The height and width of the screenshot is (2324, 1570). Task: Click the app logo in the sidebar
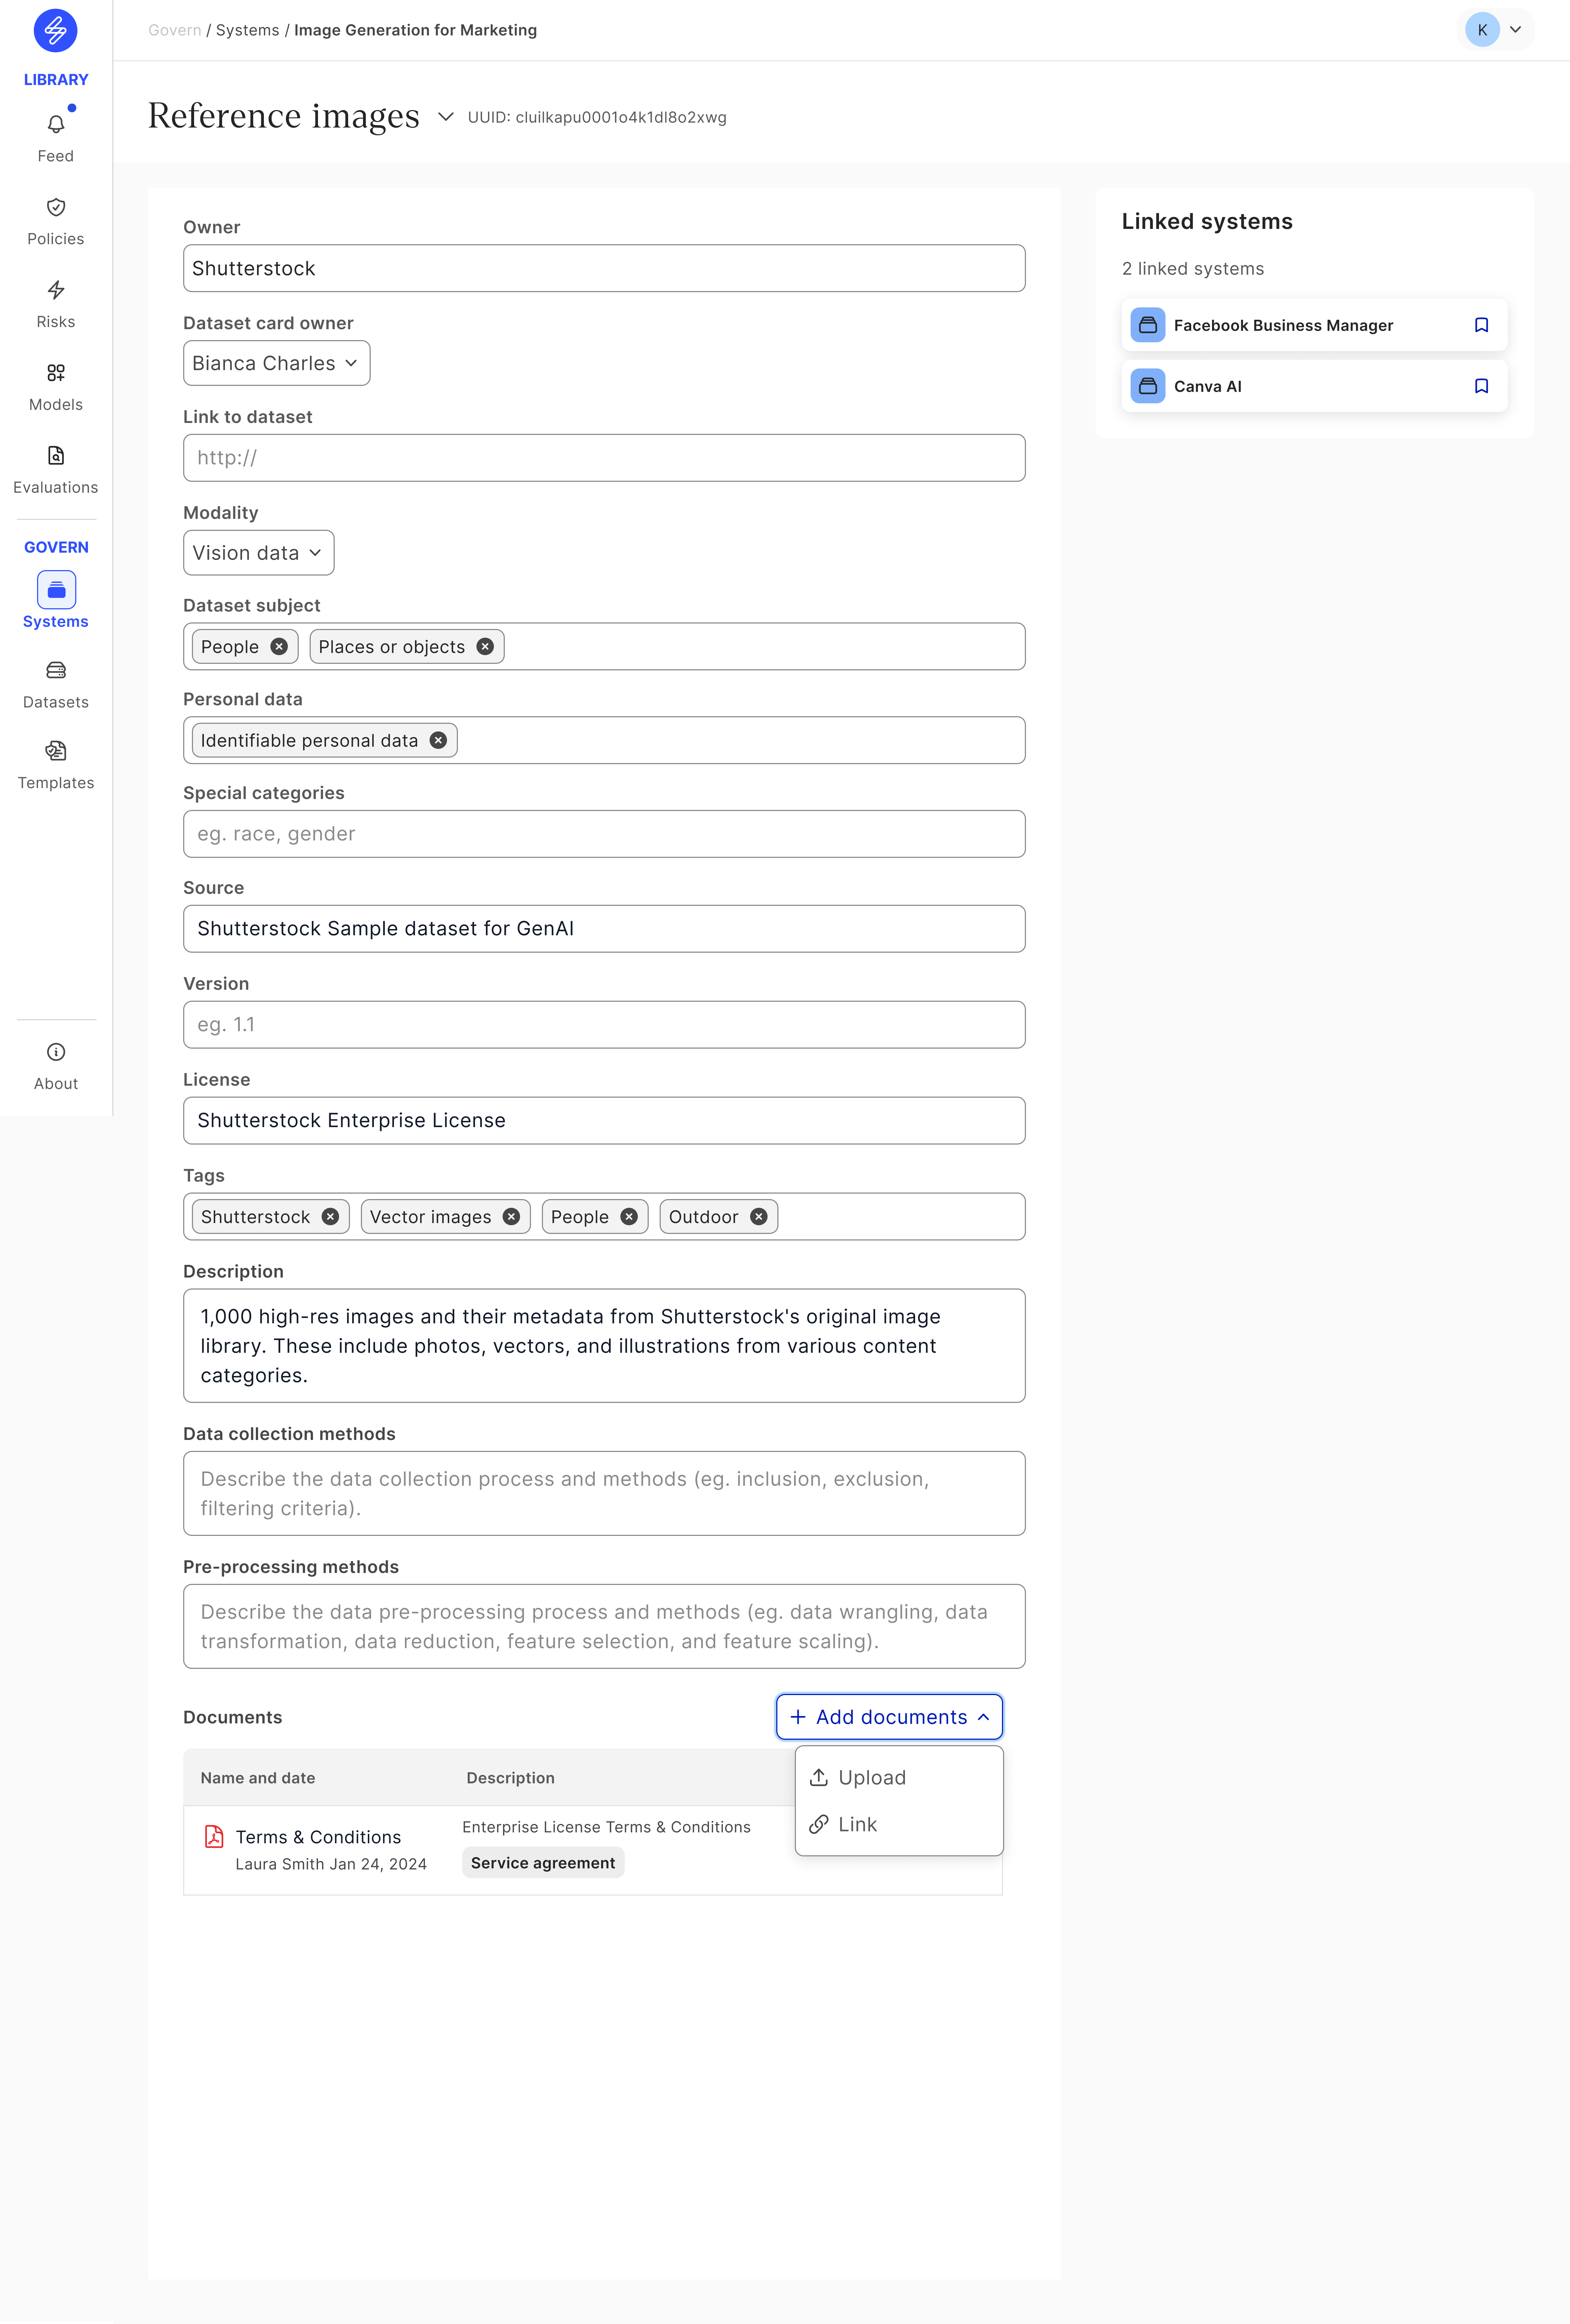[x=56, y=31]
